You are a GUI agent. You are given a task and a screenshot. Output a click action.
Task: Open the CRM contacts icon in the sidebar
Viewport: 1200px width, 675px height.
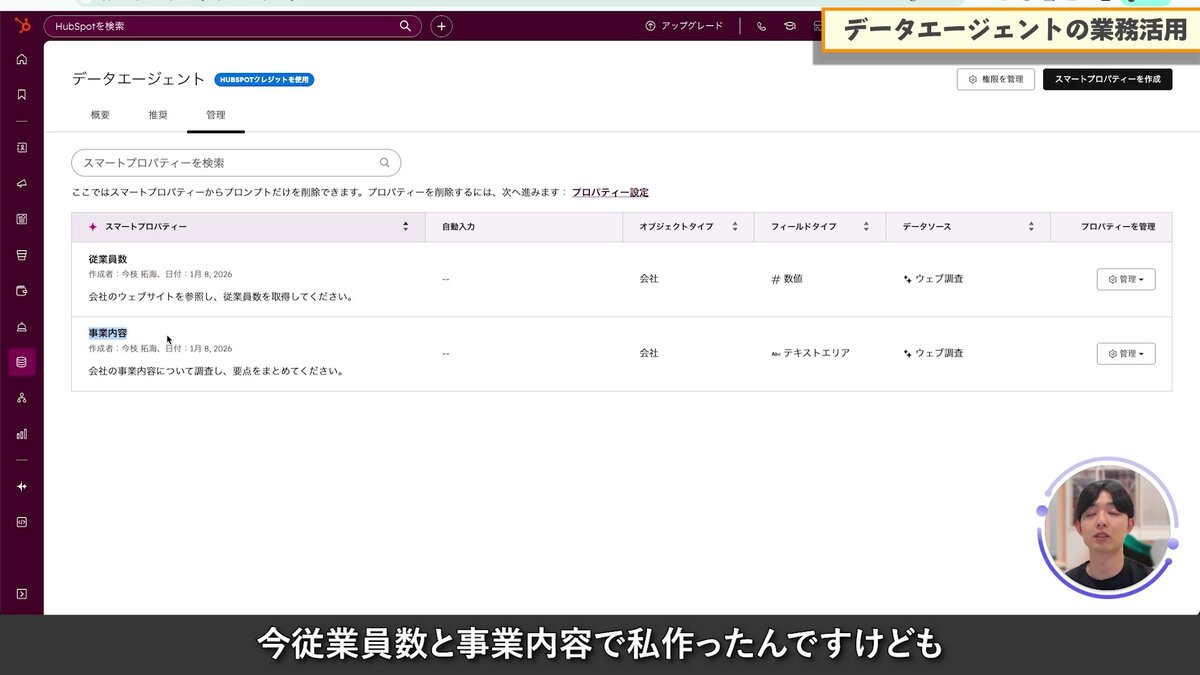[x=22, y=148]
